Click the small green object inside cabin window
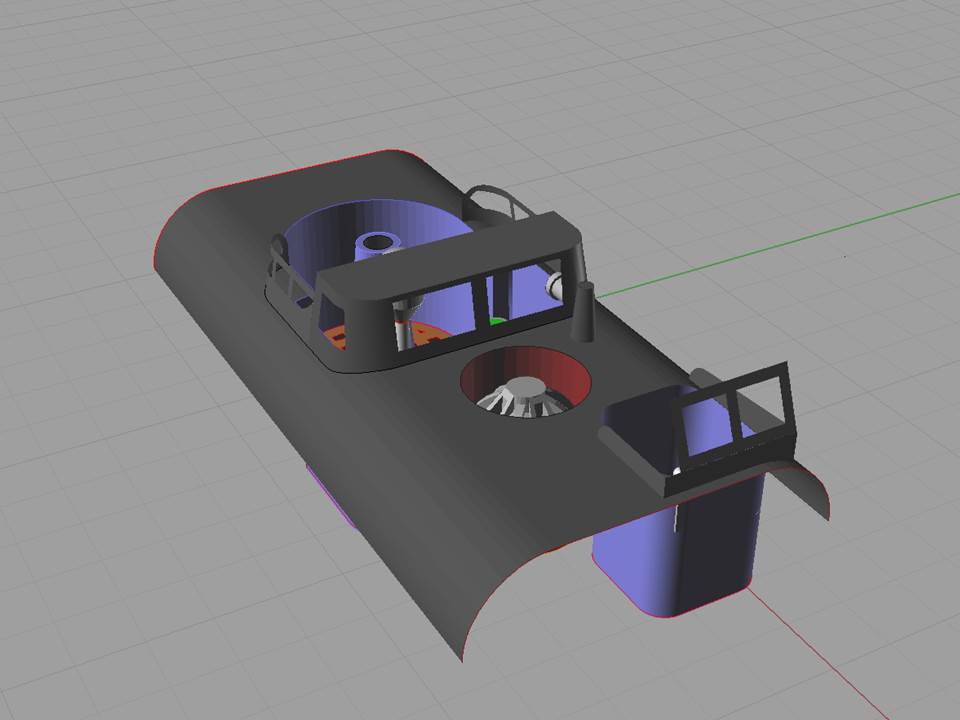The height and width of the screenshot is (720, 960). pyautogui.click(x=495, y=322)
